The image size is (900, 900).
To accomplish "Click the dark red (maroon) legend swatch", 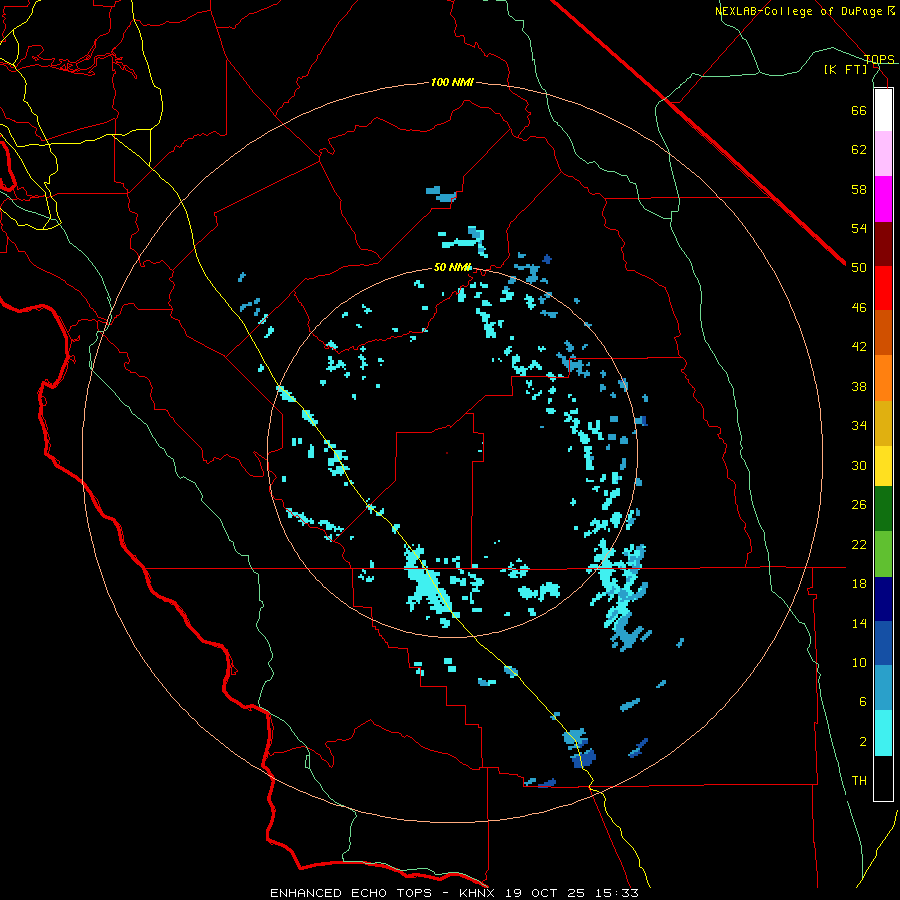I will pyautogui.click(x=883, y=244).
